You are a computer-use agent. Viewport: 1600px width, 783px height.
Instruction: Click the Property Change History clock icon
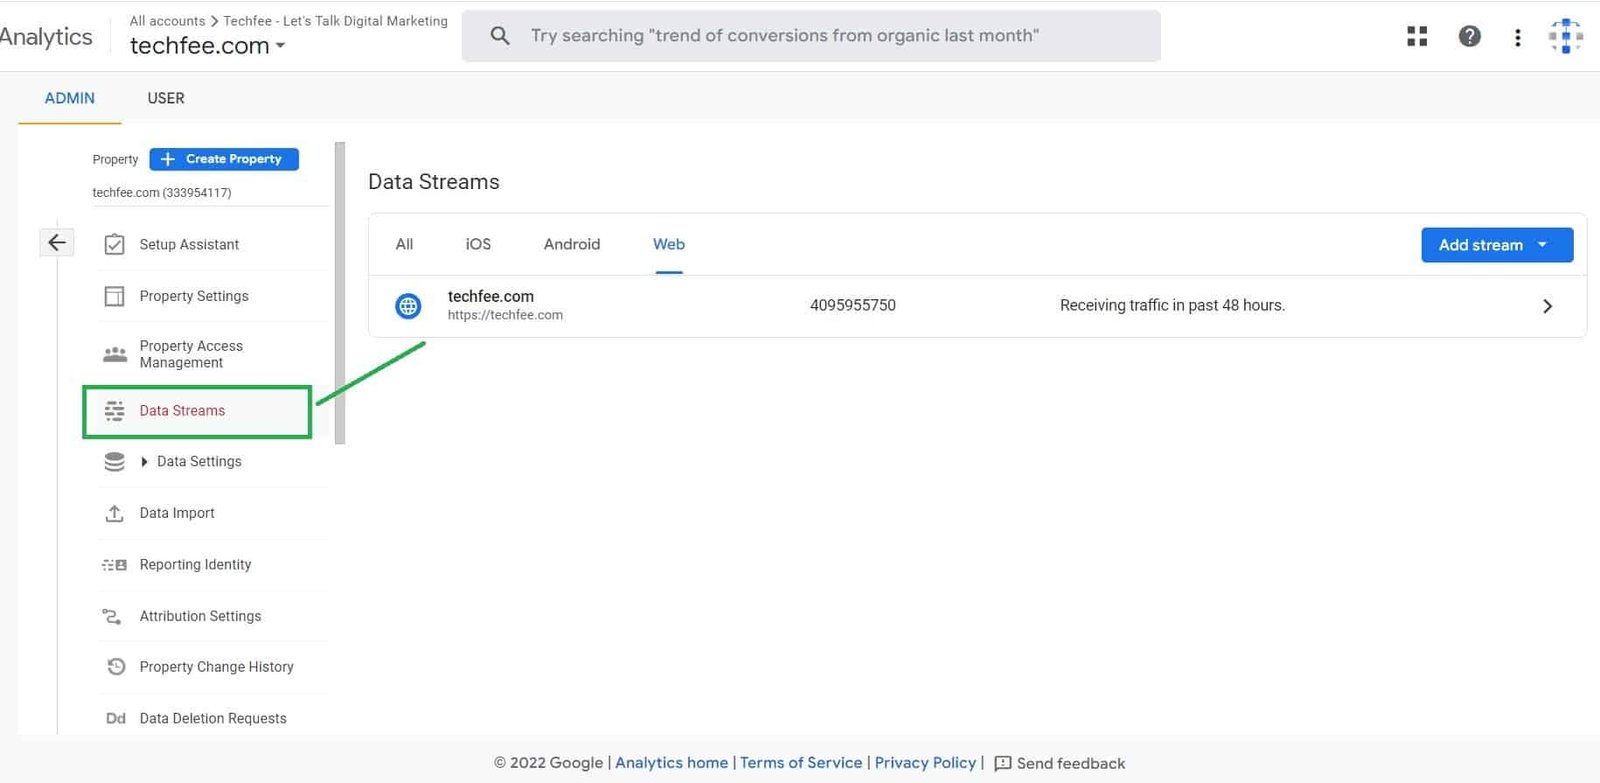click(116, 667)
